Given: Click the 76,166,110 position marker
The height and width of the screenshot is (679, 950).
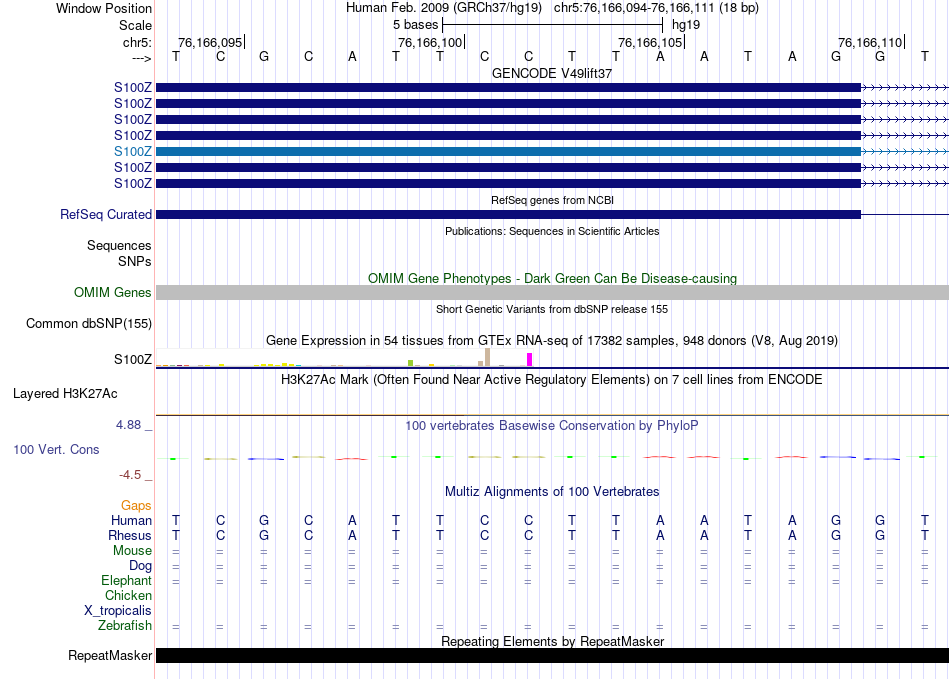Looking at the screenshot, I should (x=870, y=42).
